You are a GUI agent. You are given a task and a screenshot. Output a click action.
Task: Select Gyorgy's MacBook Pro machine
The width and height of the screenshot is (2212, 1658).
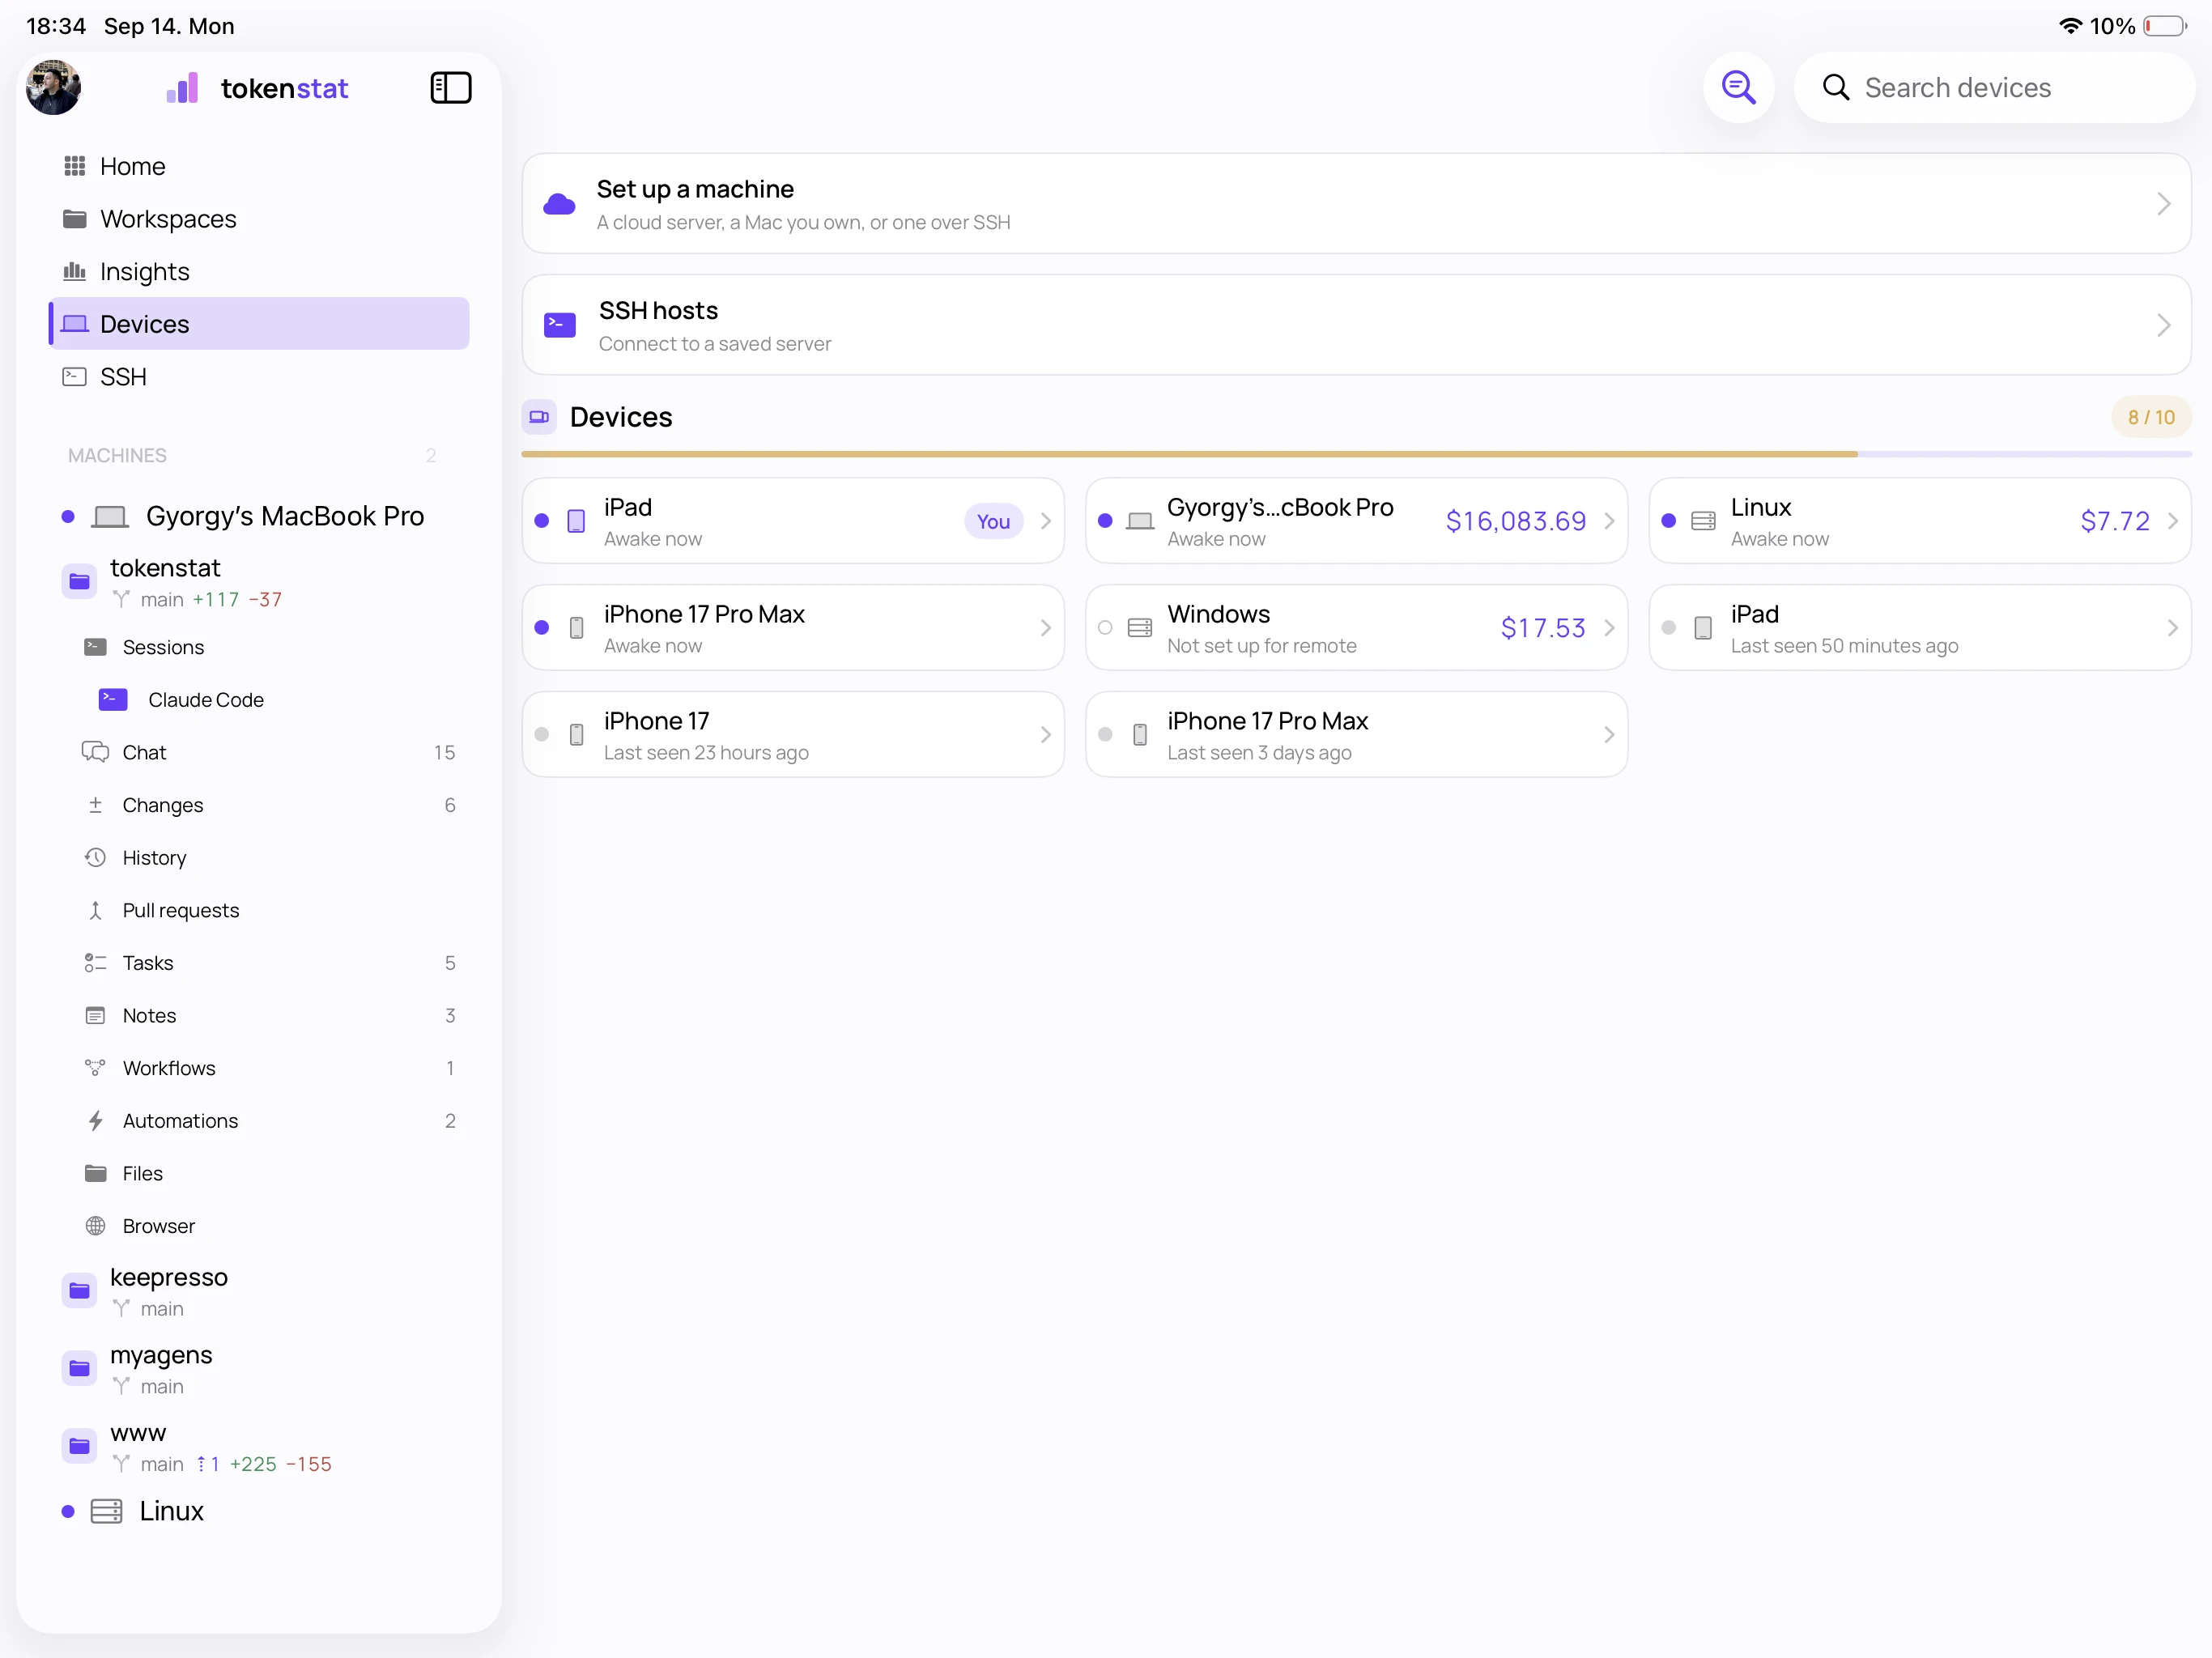pos(259,516)
